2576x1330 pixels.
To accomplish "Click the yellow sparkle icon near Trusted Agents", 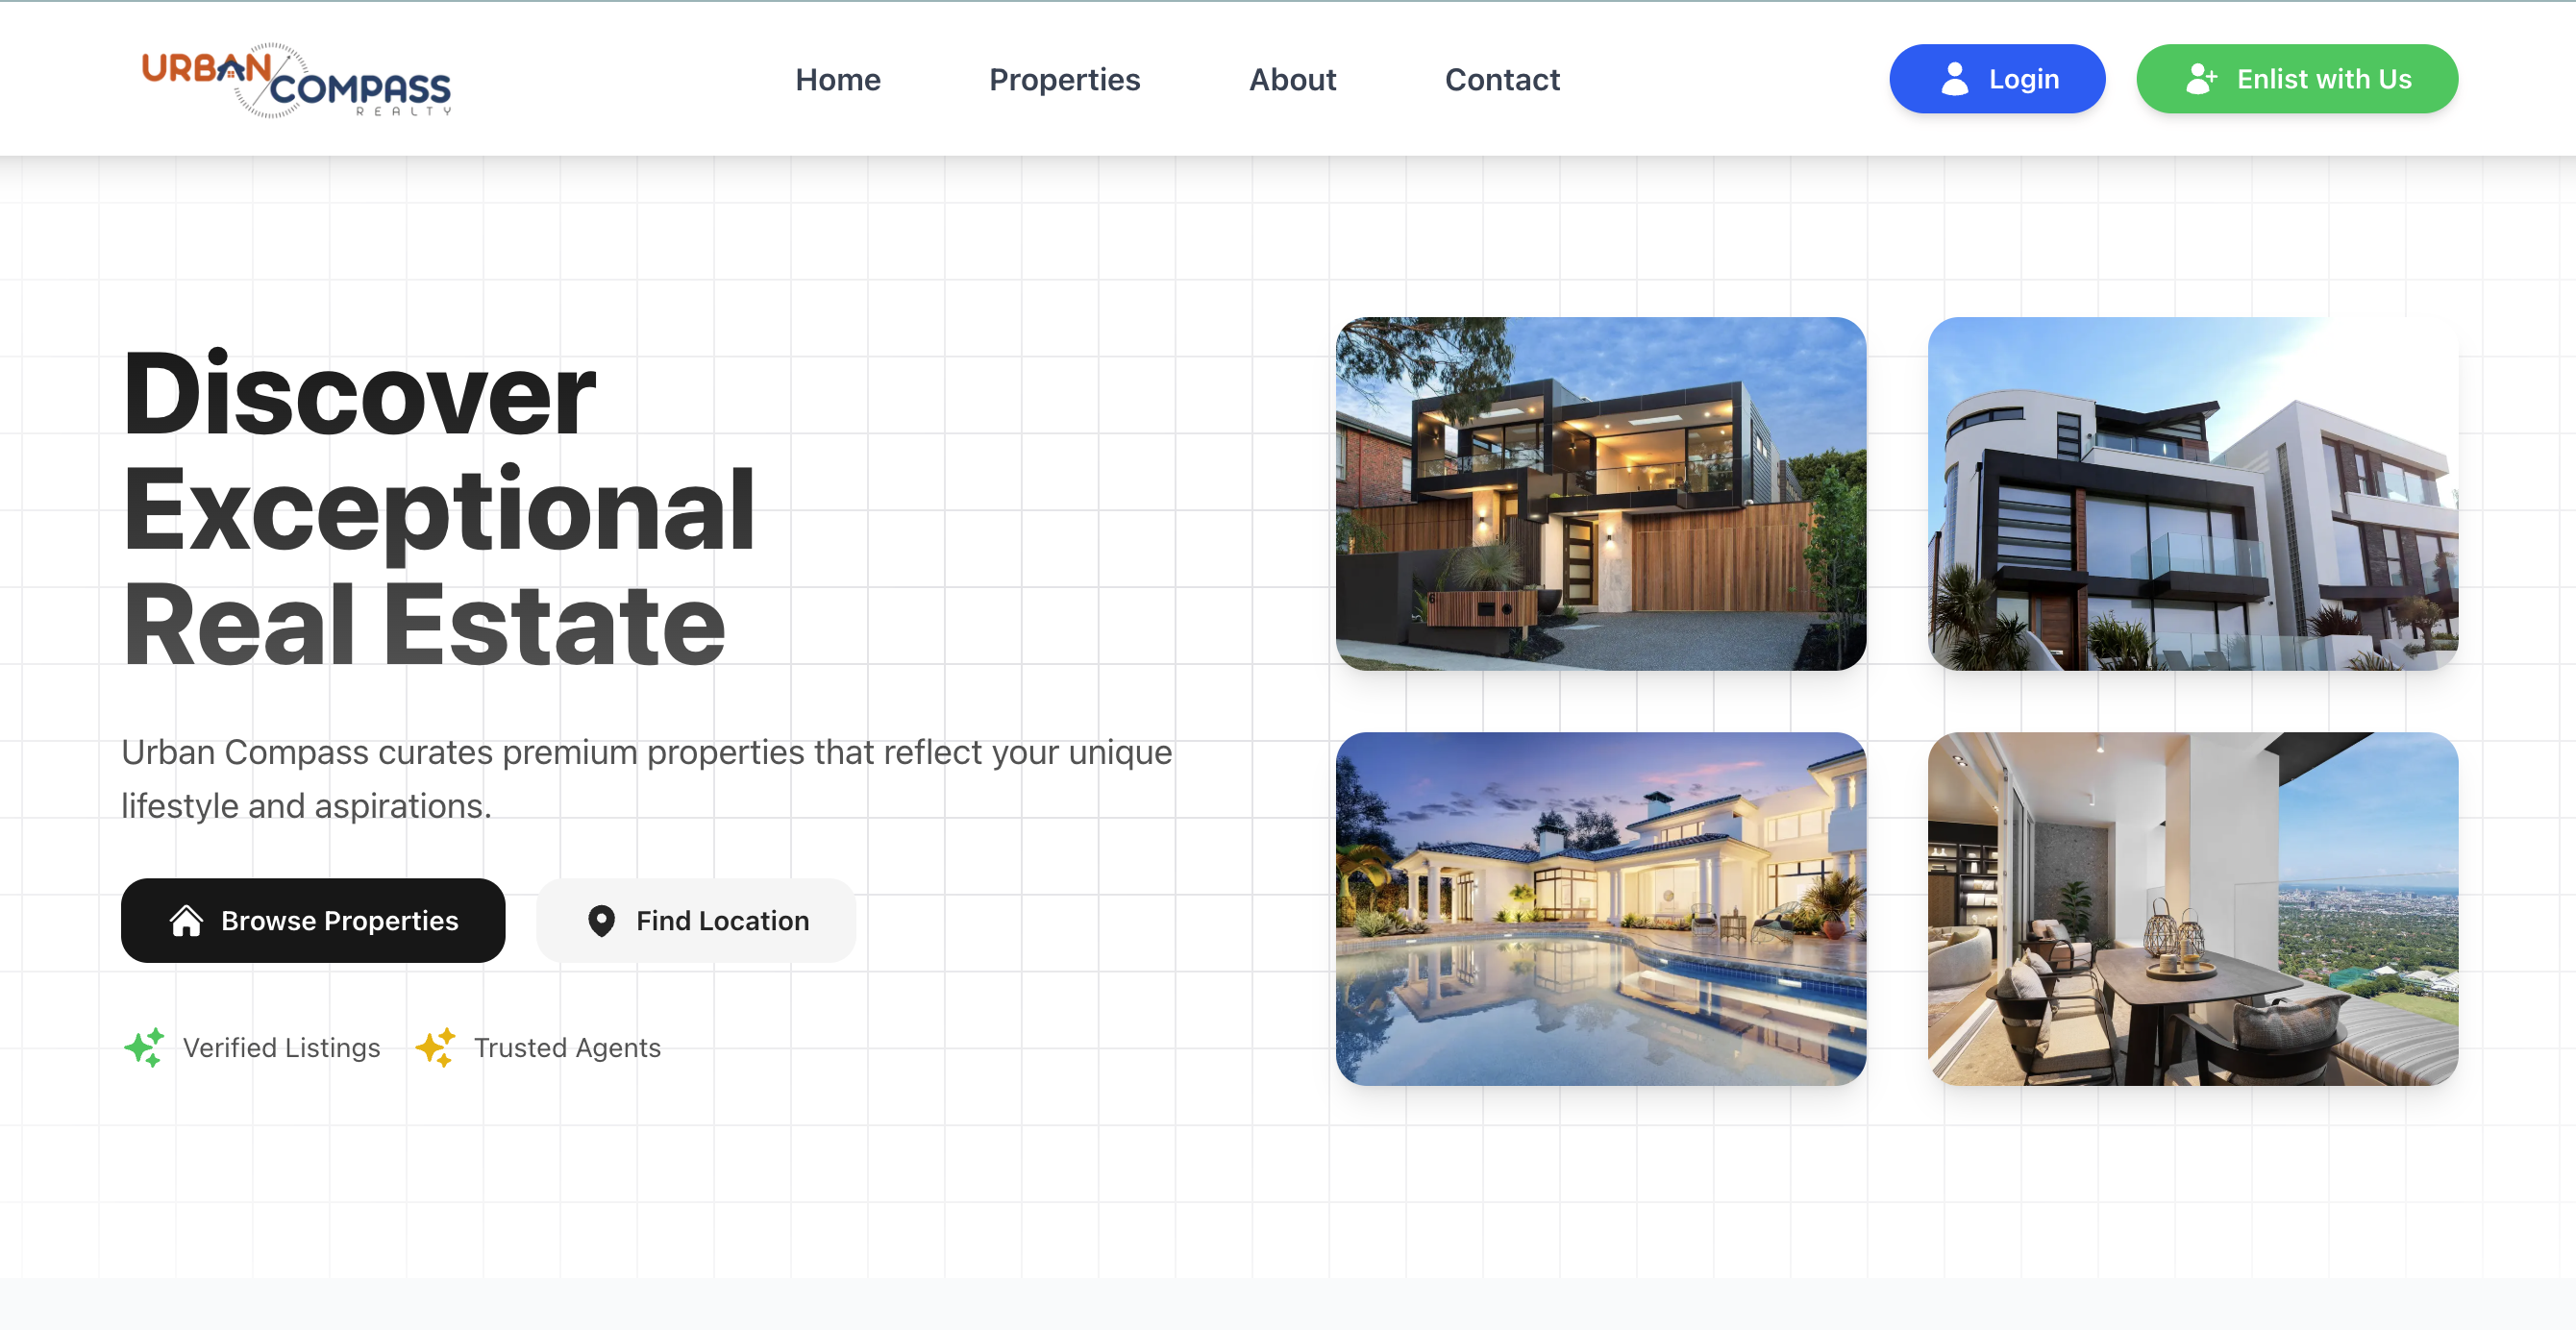I will click(437, 1047).
